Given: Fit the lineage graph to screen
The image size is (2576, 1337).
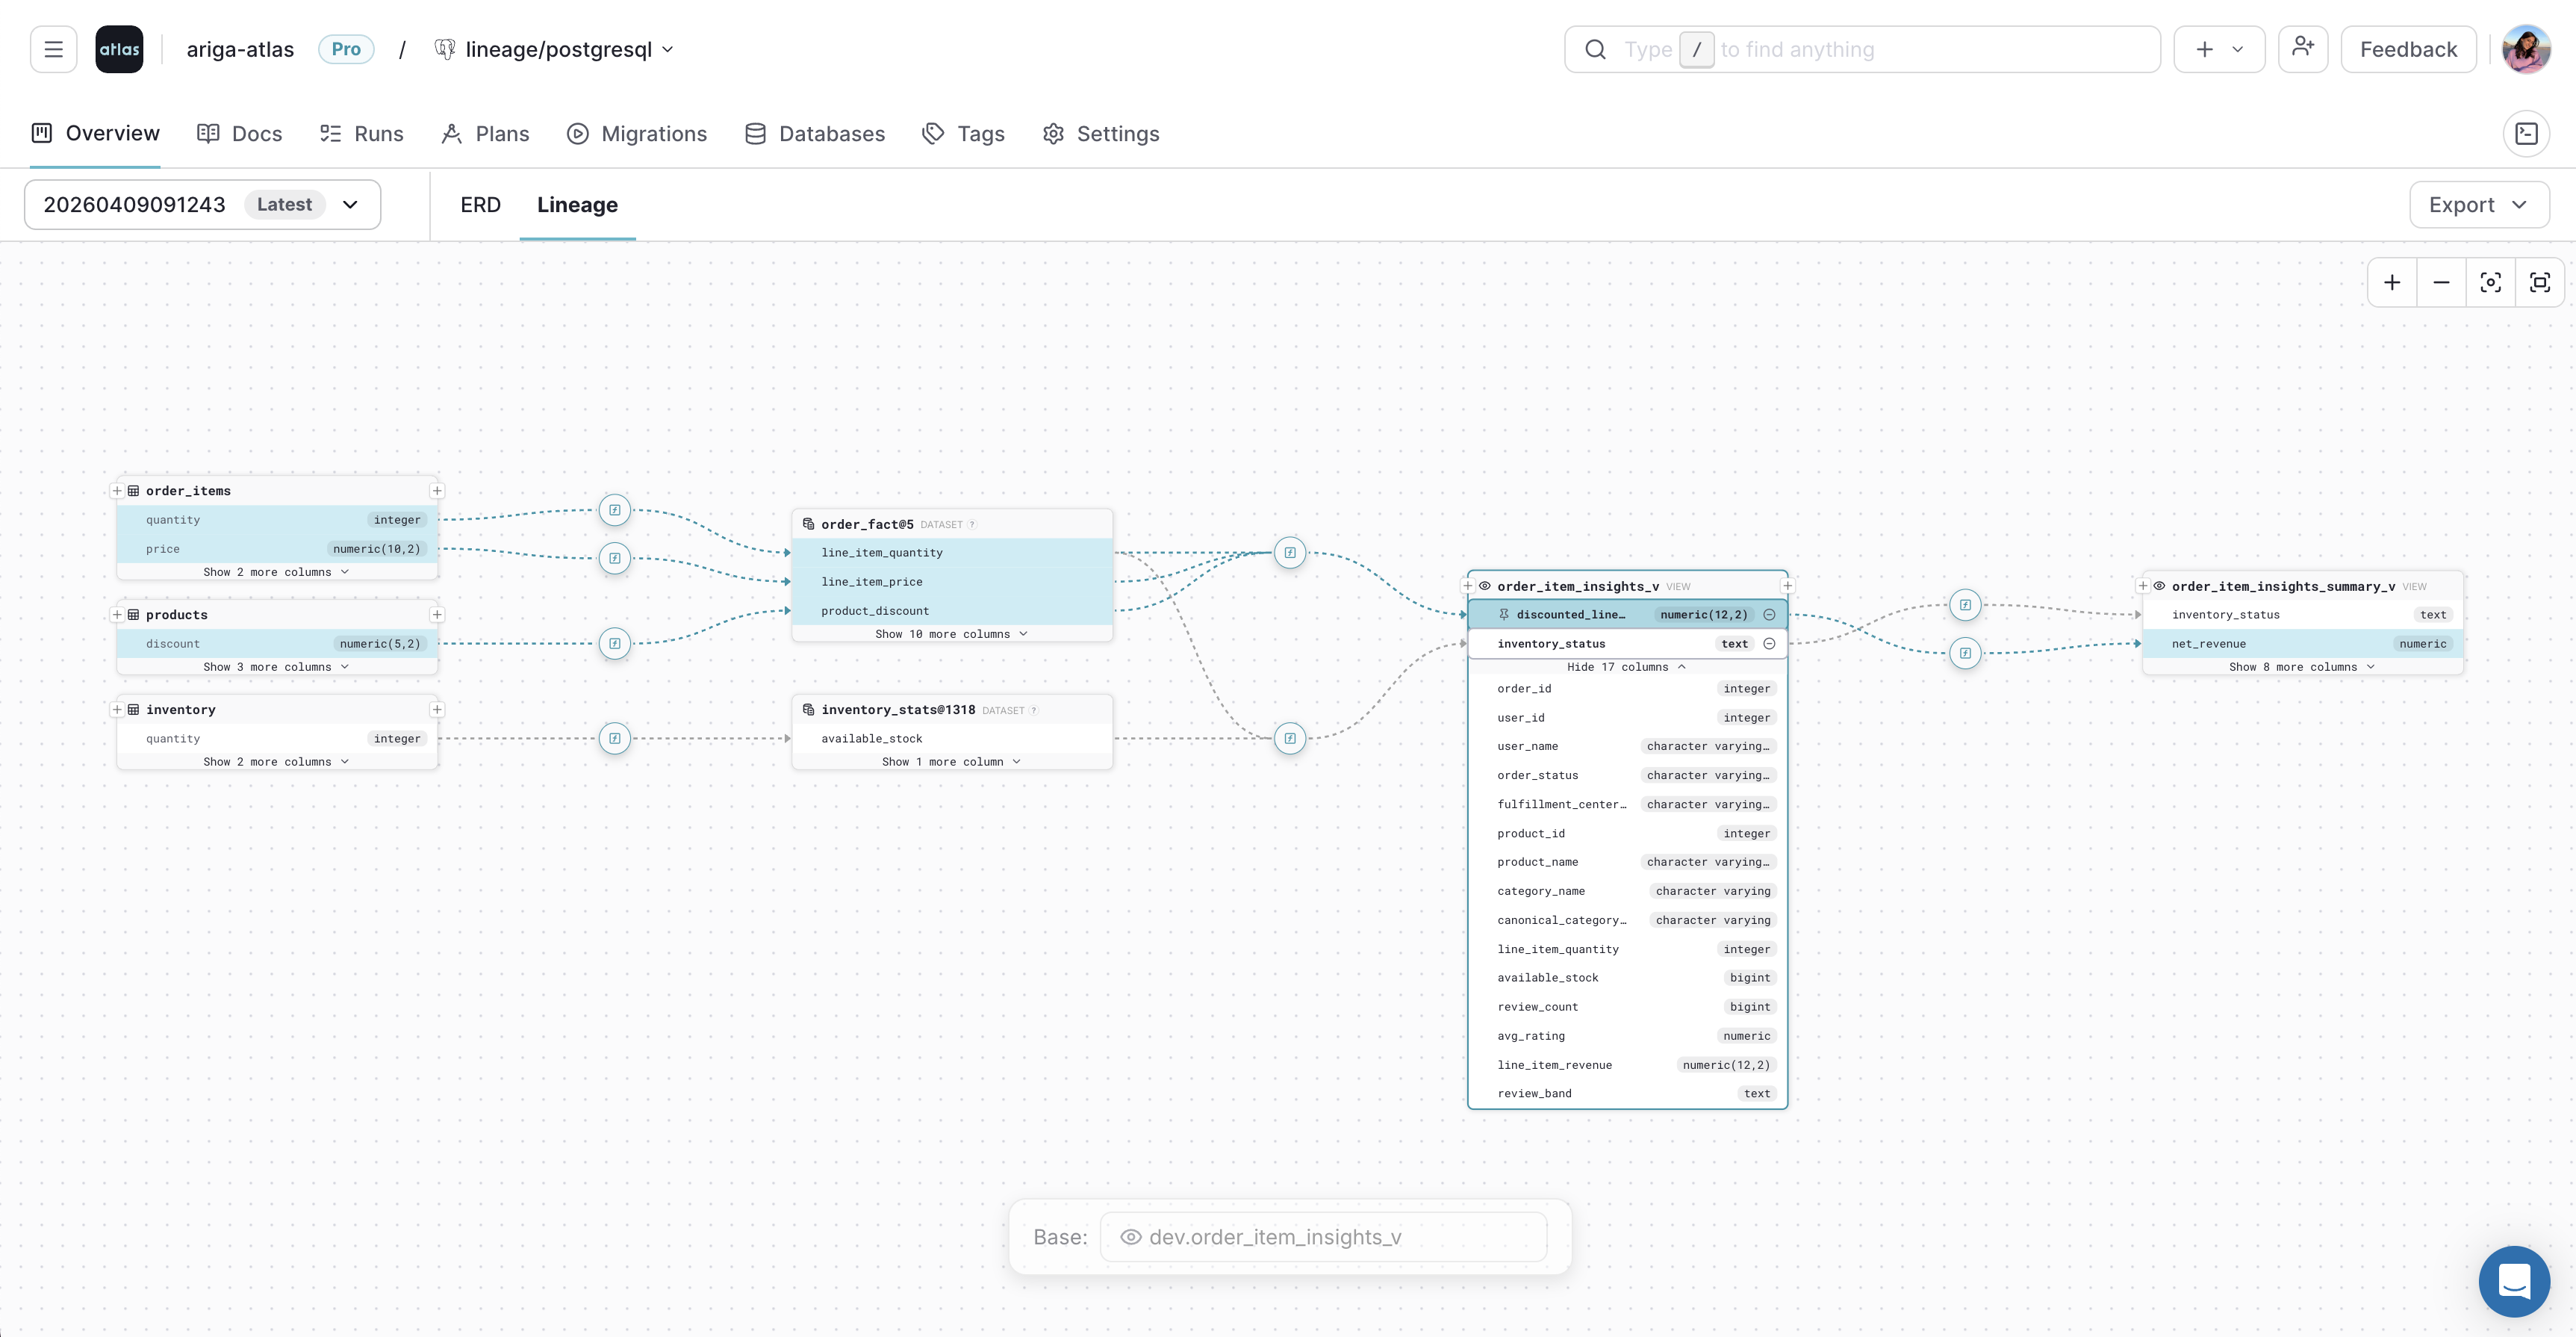Looking at the screenshot, I should click(x=2541, y=282).
